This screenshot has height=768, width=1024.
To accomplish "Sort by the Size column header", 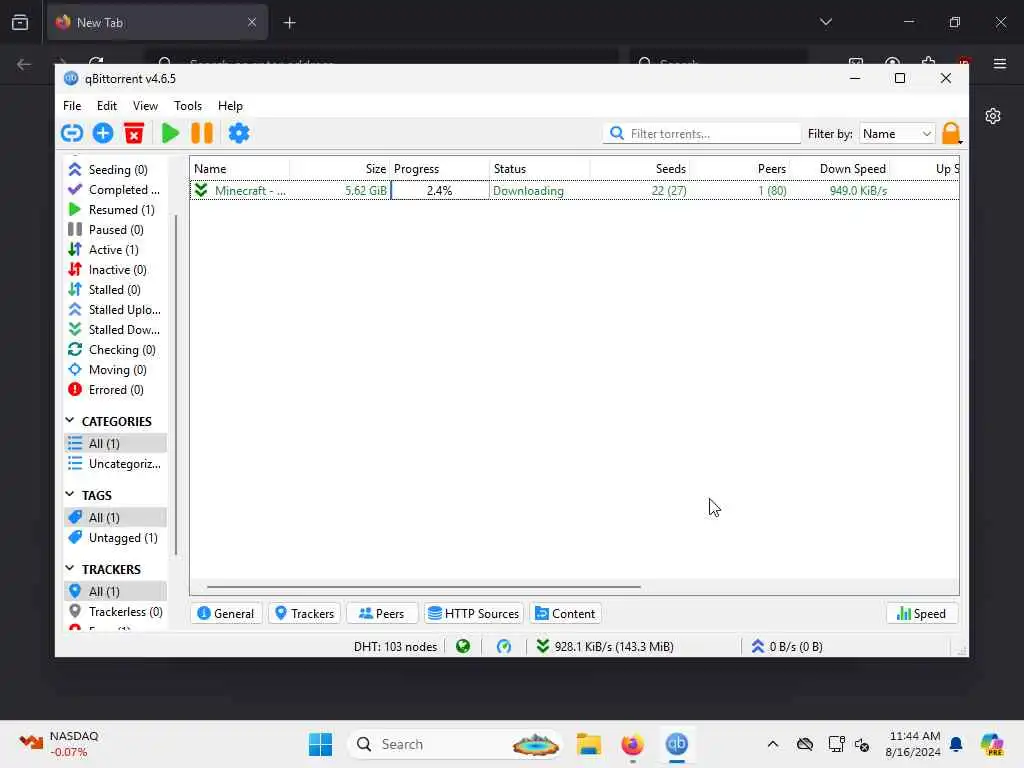I will tap(340, 168).
